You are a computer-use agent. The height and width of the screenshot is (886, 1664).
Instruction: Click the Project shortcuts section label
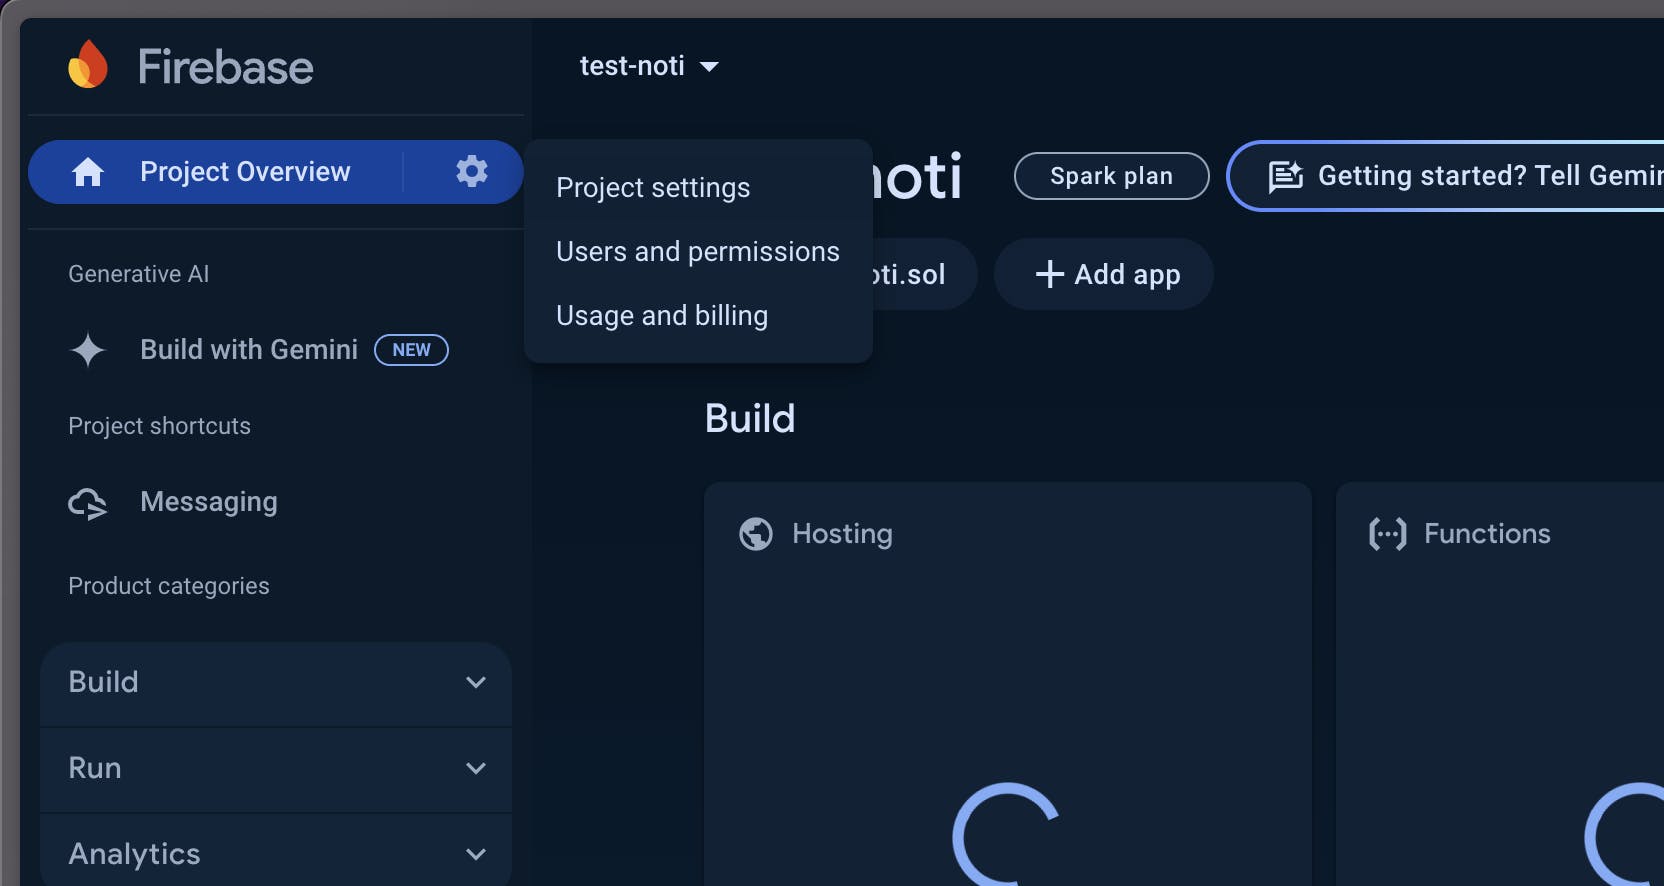pos(159,426)
